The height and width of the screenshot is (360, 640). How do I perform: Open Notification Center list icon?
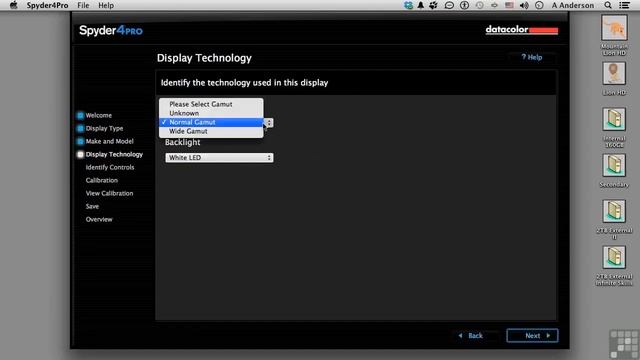624,5
